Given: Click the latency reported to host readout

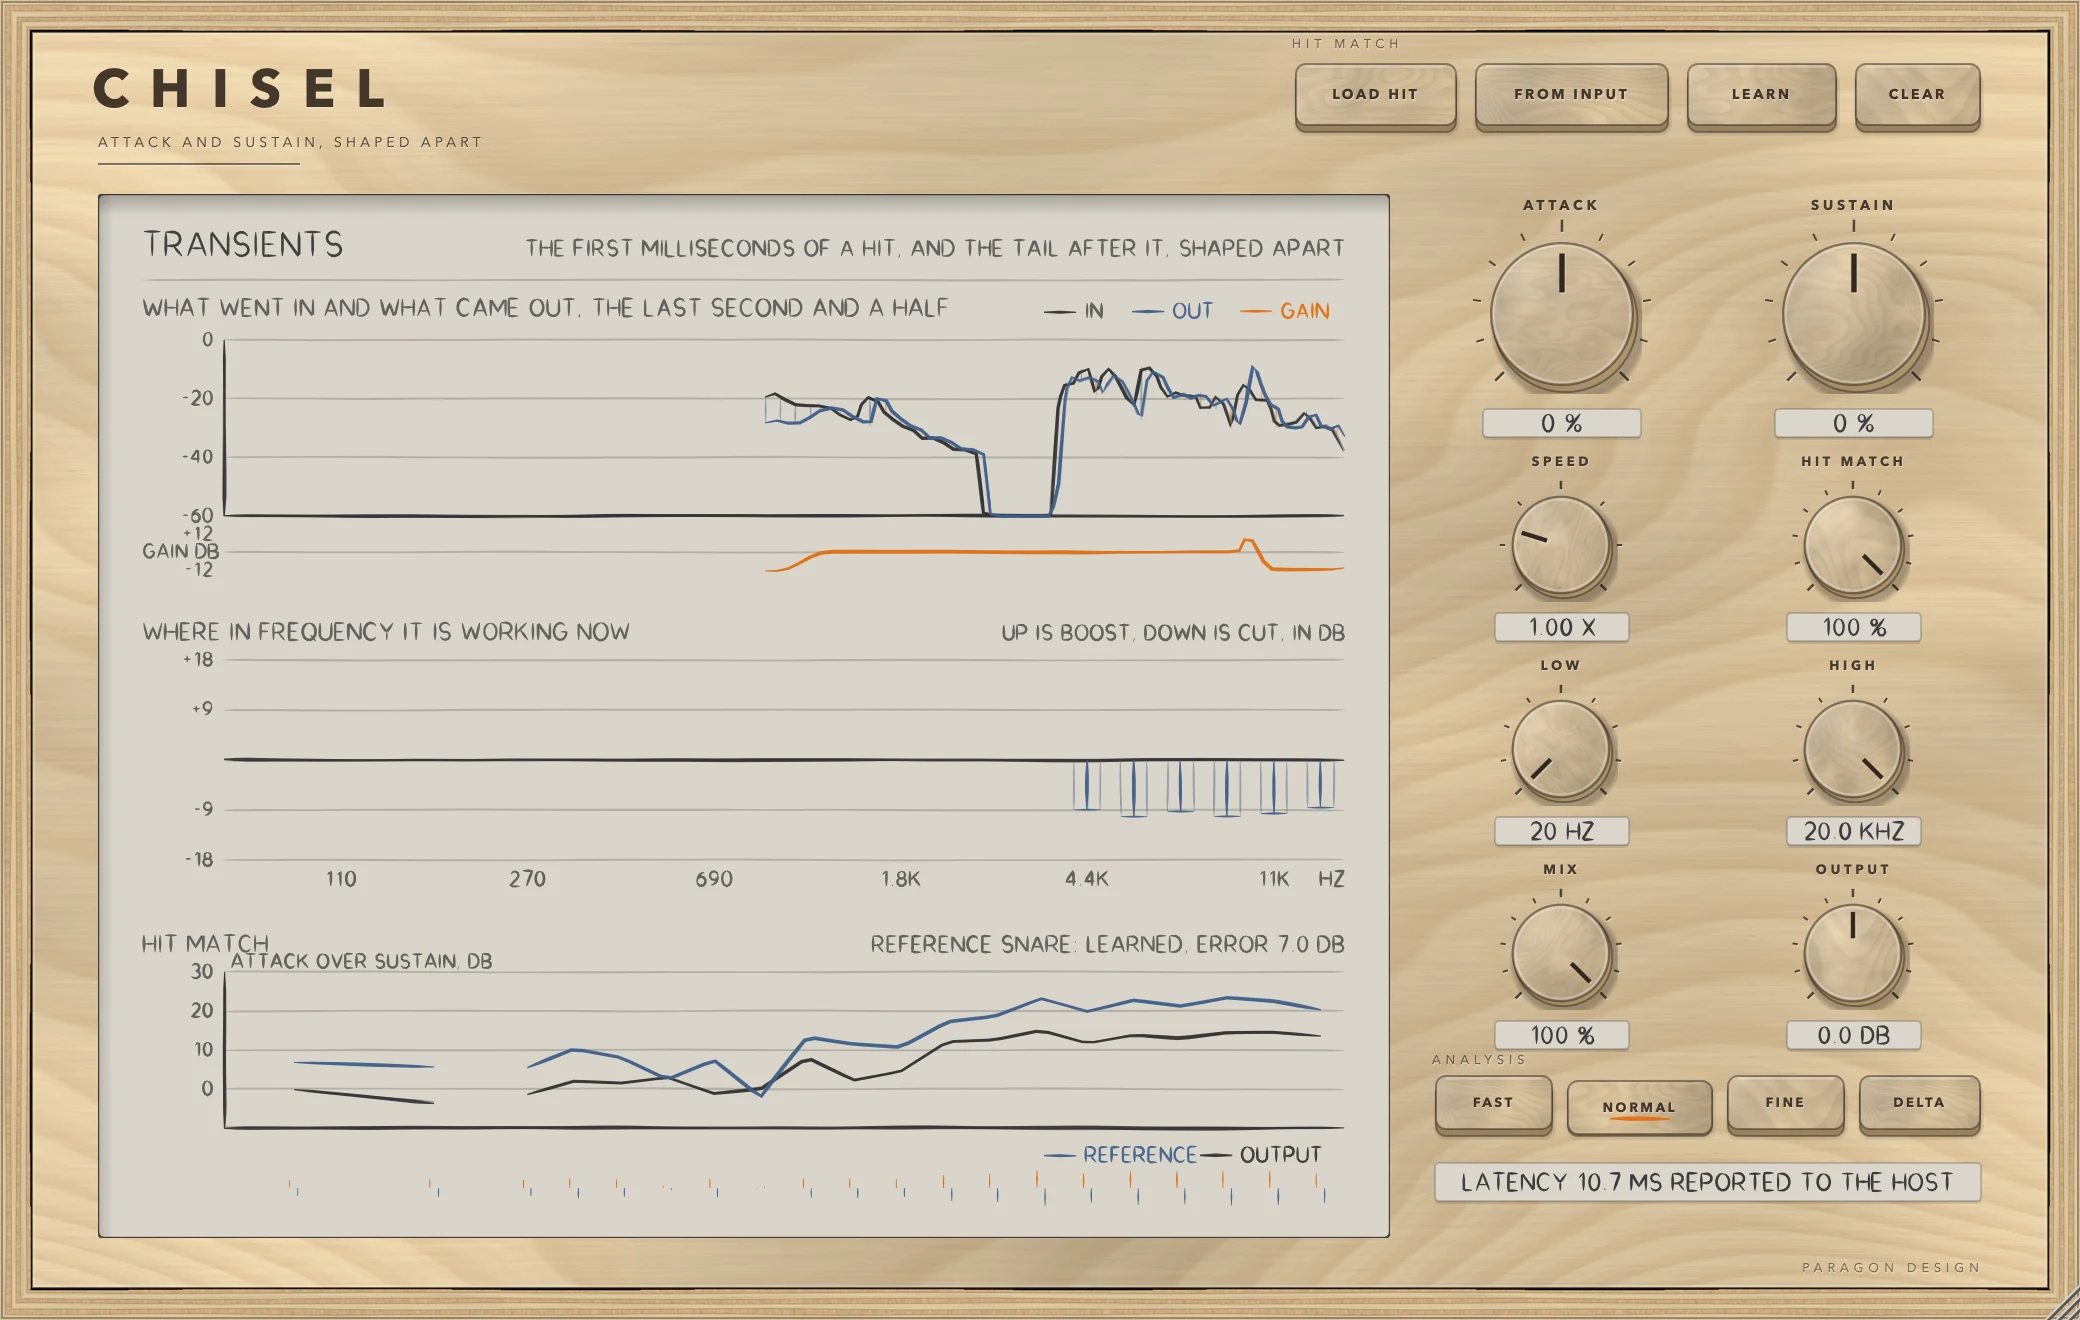Looking at the screenshot, I should [1707, 1183].
